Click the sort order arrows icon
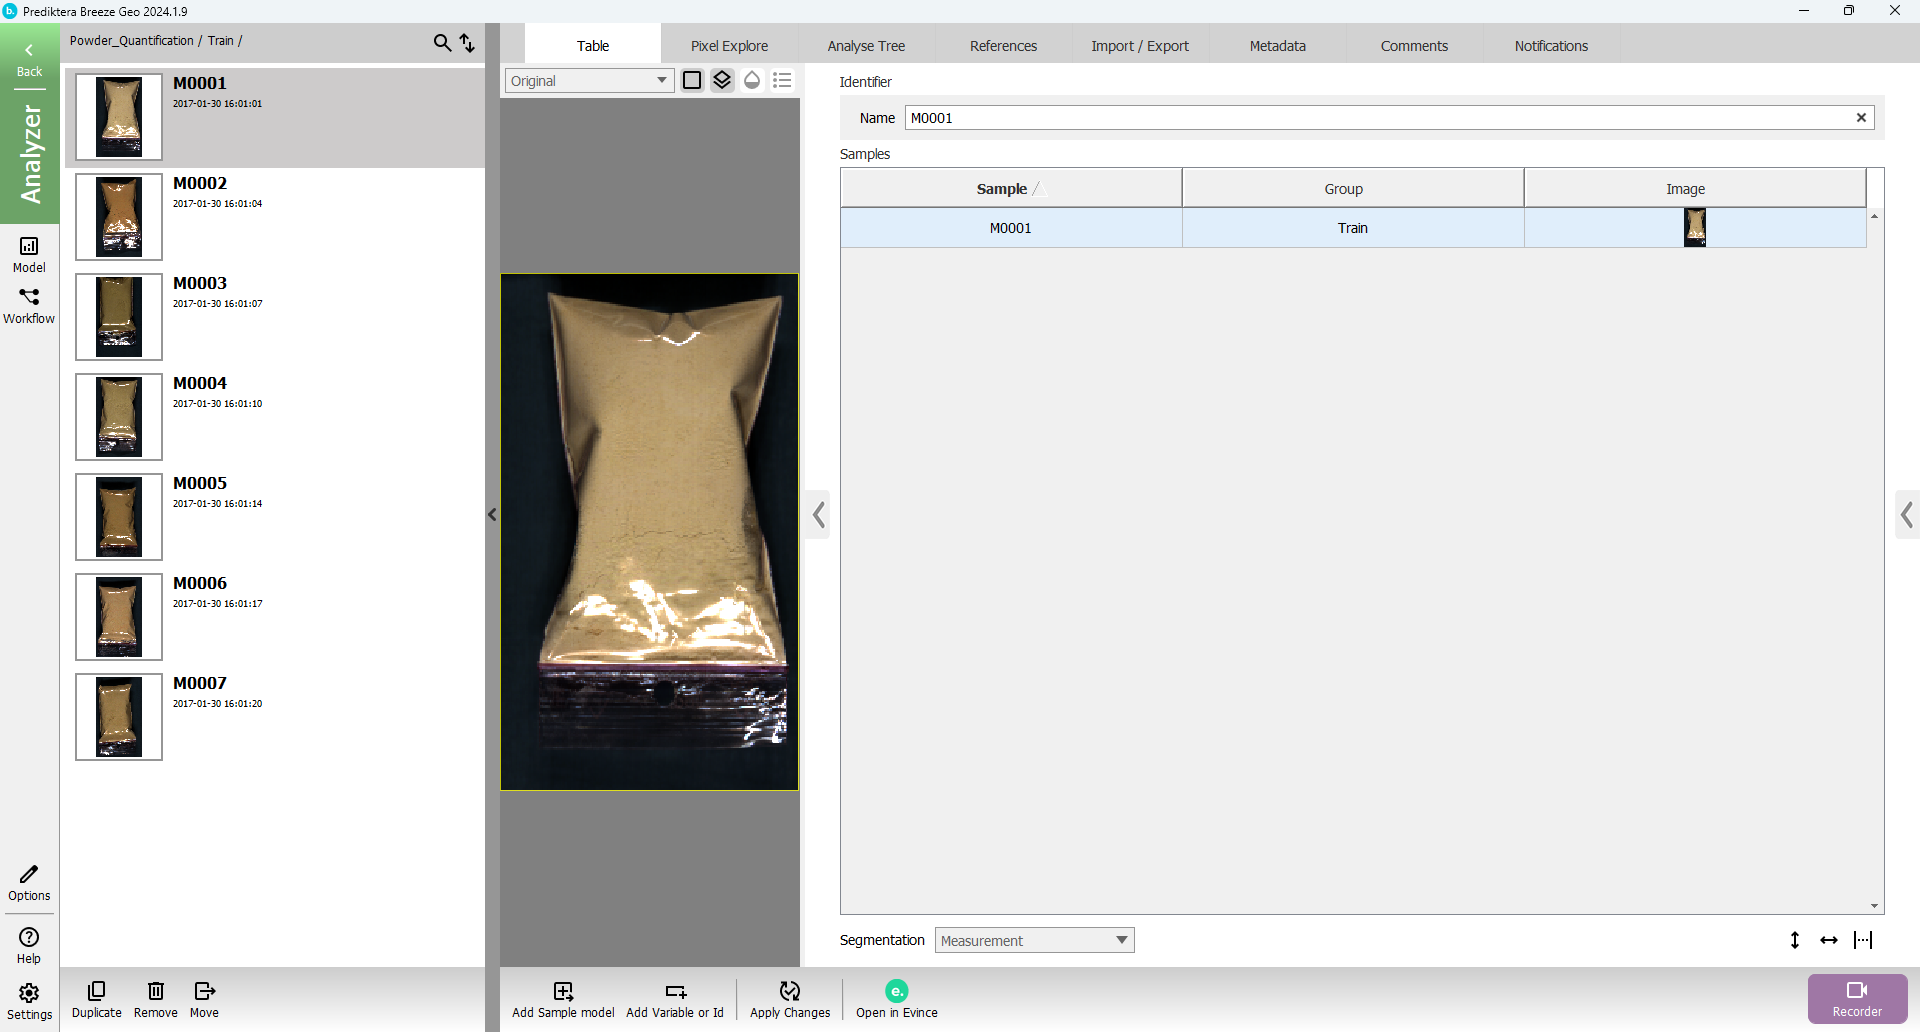The image size is (1920, 1032). point(467,42)
